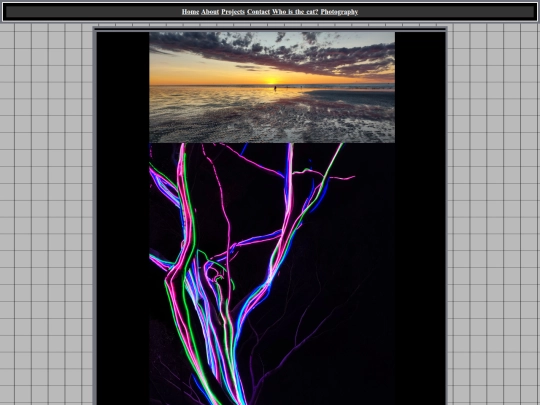Open the "Who is the cat?" page
Screen dimensions: 540x405
[x=295, y=12]
